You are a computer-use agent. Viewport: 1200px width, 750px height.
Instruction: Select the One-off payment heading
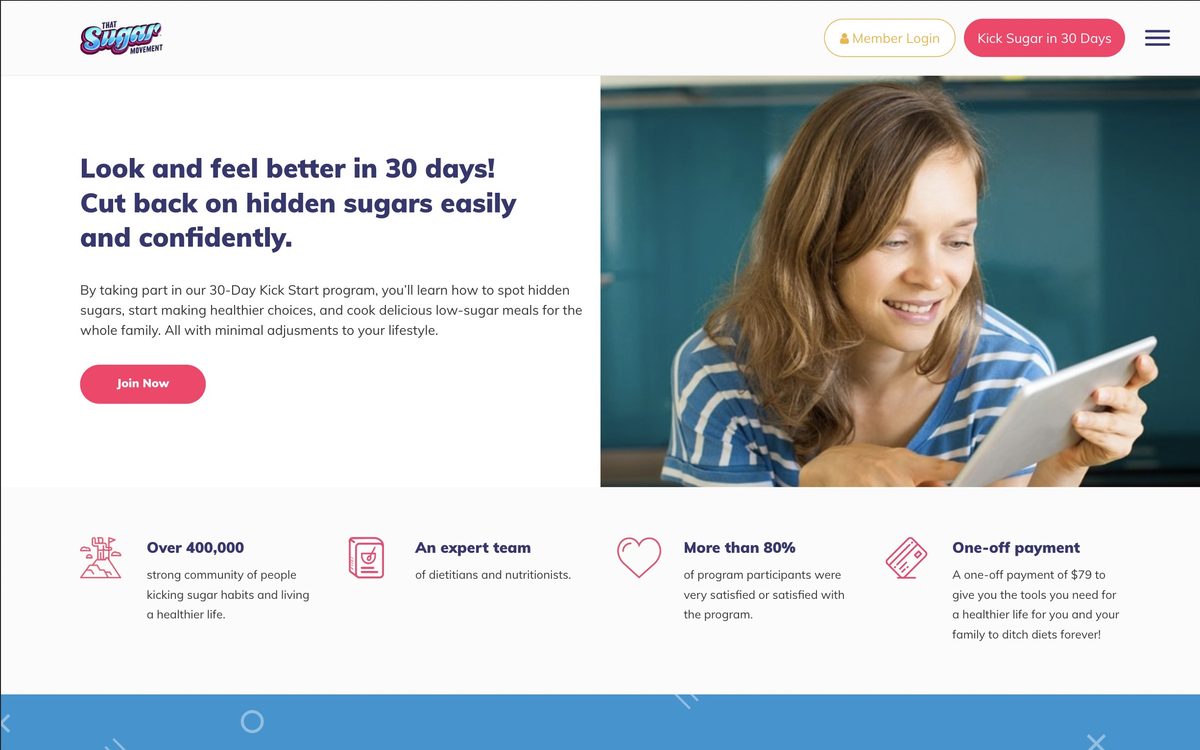(x=1016, y=547)
